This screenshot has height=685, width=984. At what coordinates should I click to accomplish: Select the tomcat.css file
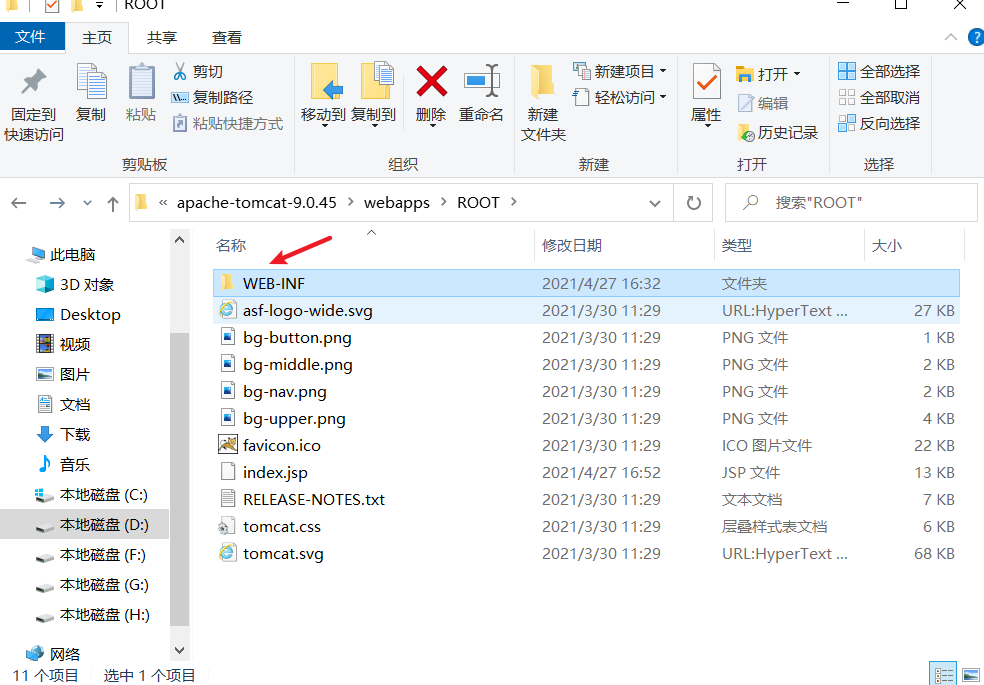tap(586, 526)
